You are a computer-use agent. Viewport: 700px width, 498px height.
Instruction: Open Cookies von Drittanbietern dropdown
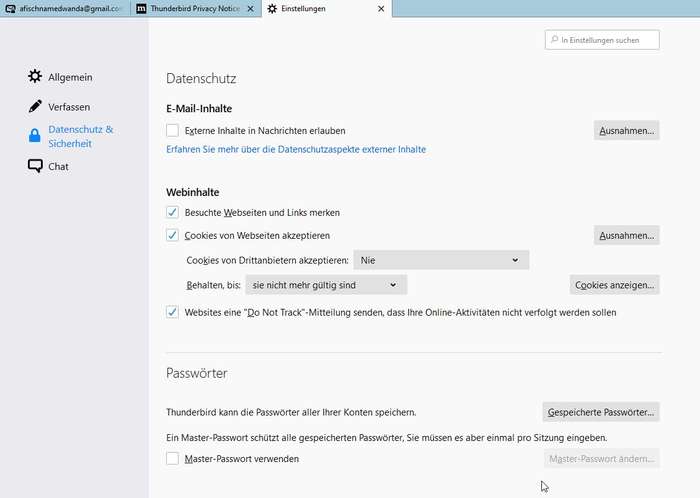pyautogui.click(x=440, y=260)
